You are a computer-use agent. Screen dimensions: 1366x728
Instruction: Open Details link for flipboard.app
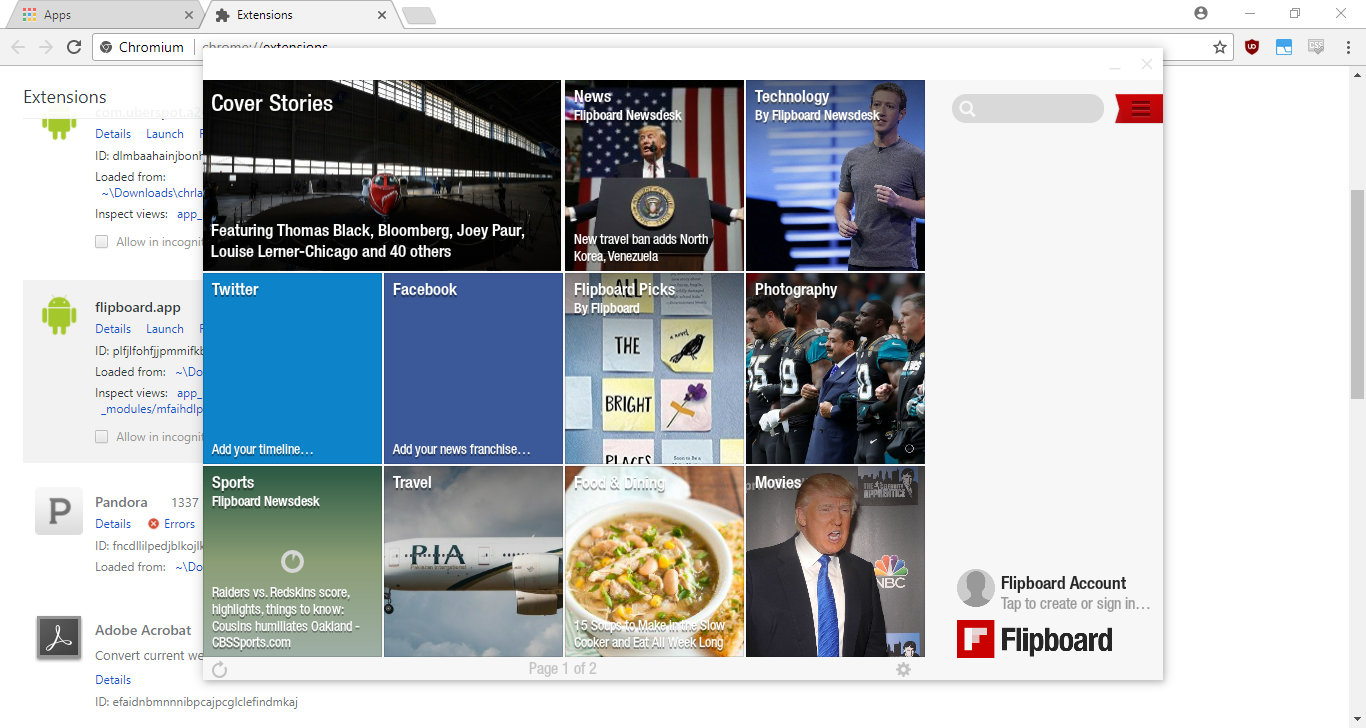point(113,329)
